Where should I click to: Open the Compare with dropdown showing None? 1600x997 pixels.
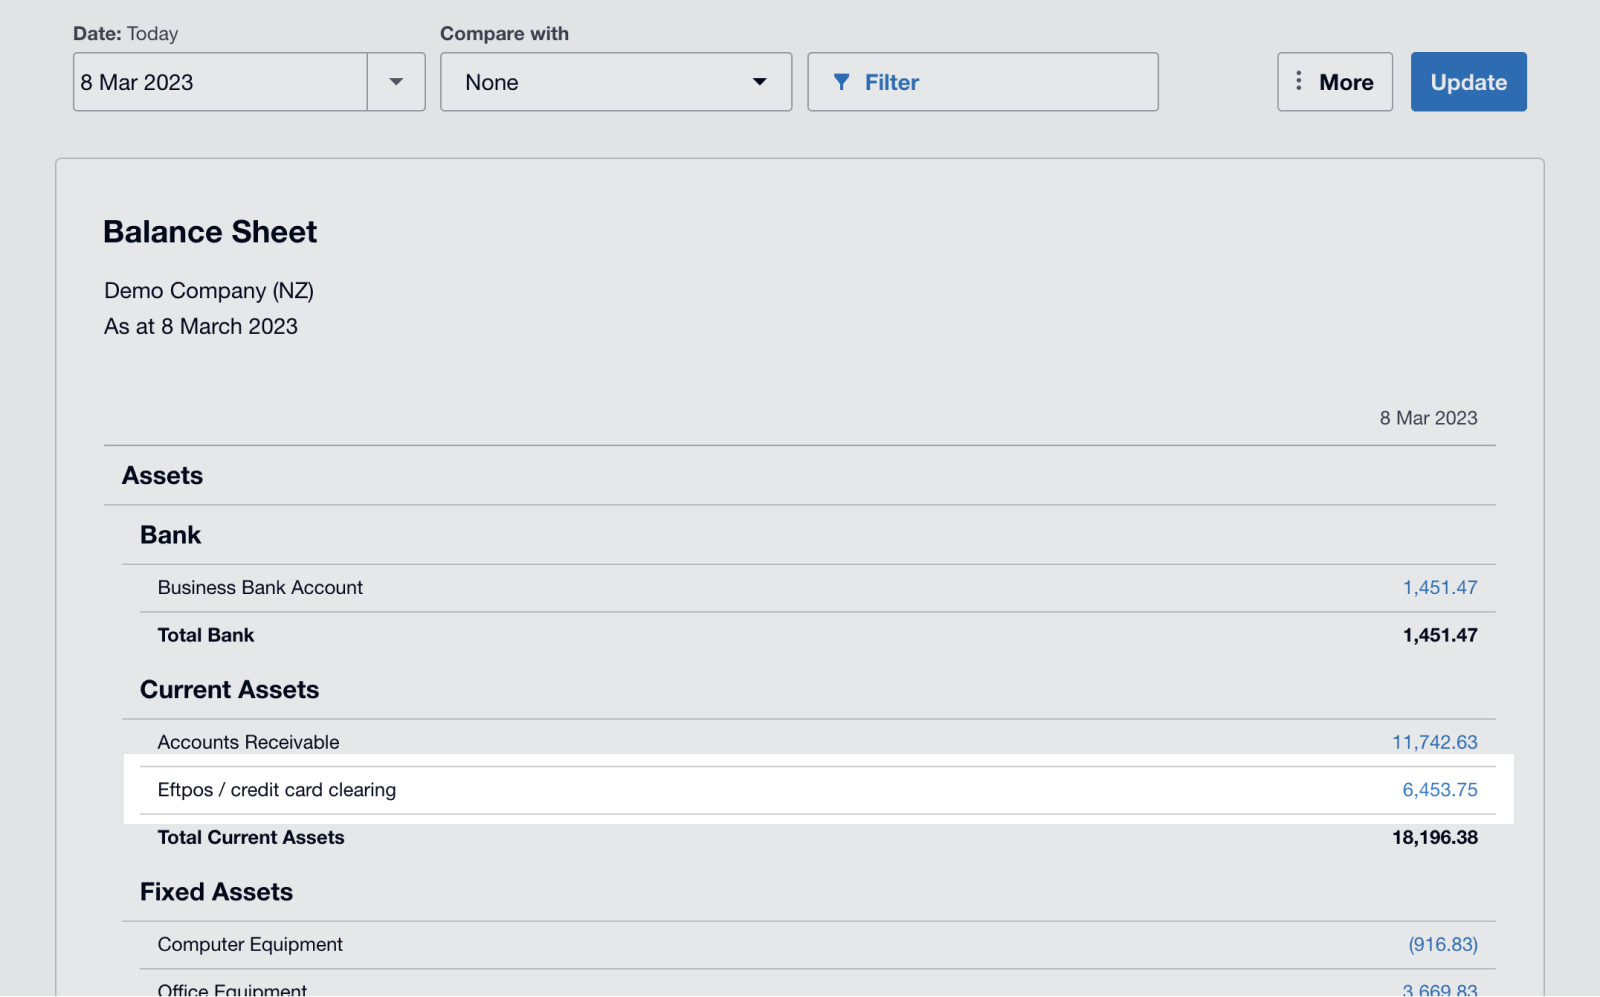(616, 82)
